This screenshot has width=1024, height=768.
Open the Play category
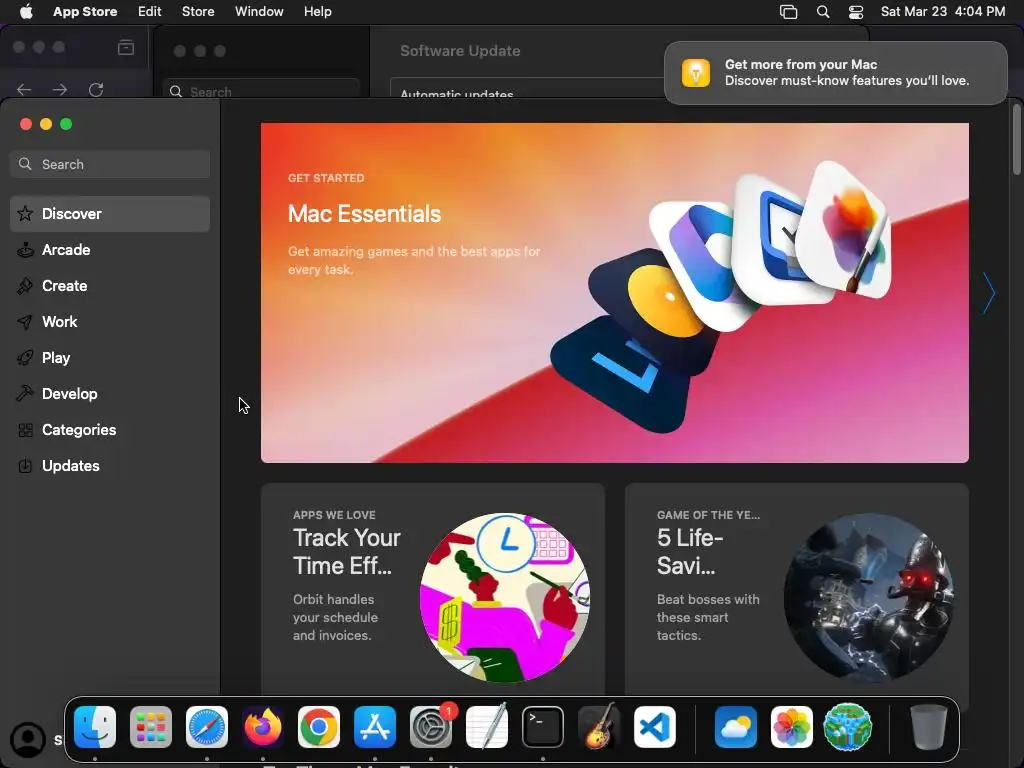coord(110,357)
